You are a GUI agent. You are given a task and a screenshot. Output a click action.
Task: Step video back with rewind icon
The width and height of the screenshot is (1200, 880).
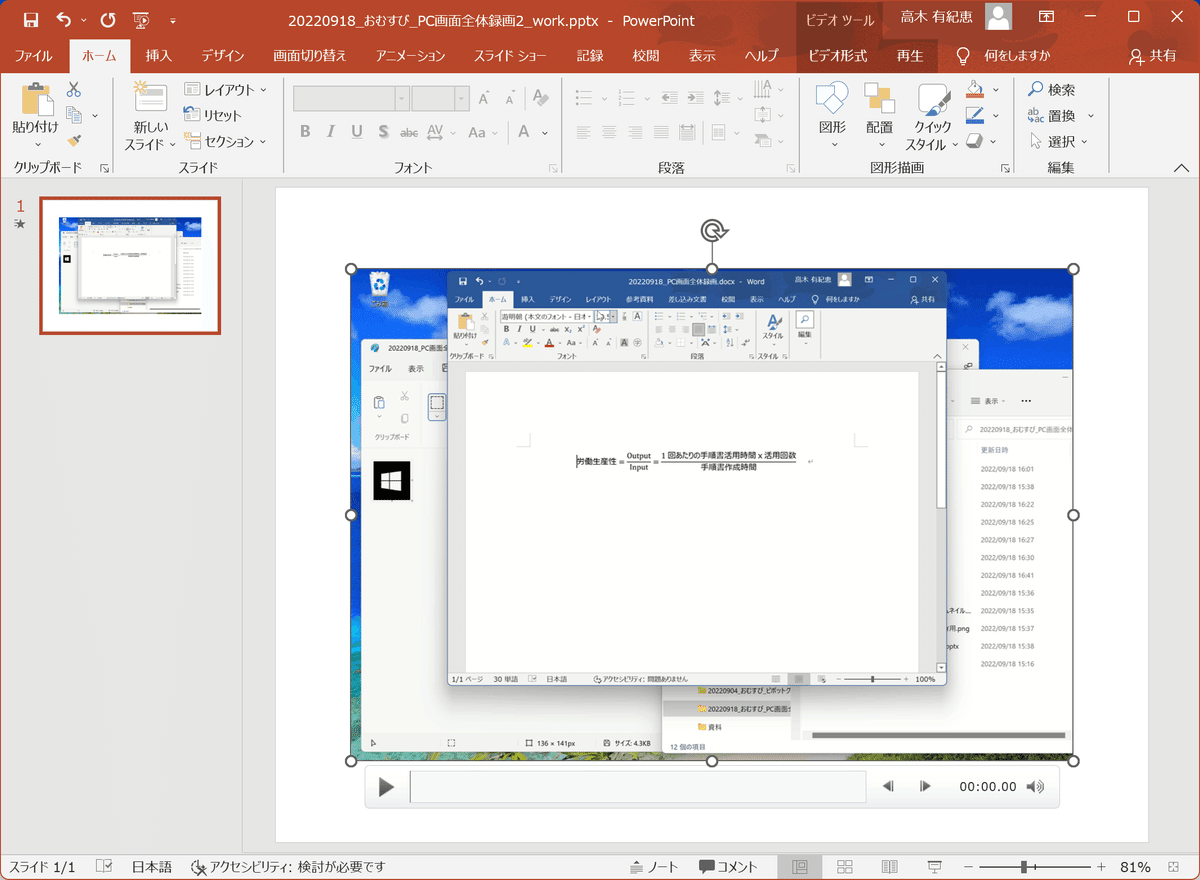[888, 787]
